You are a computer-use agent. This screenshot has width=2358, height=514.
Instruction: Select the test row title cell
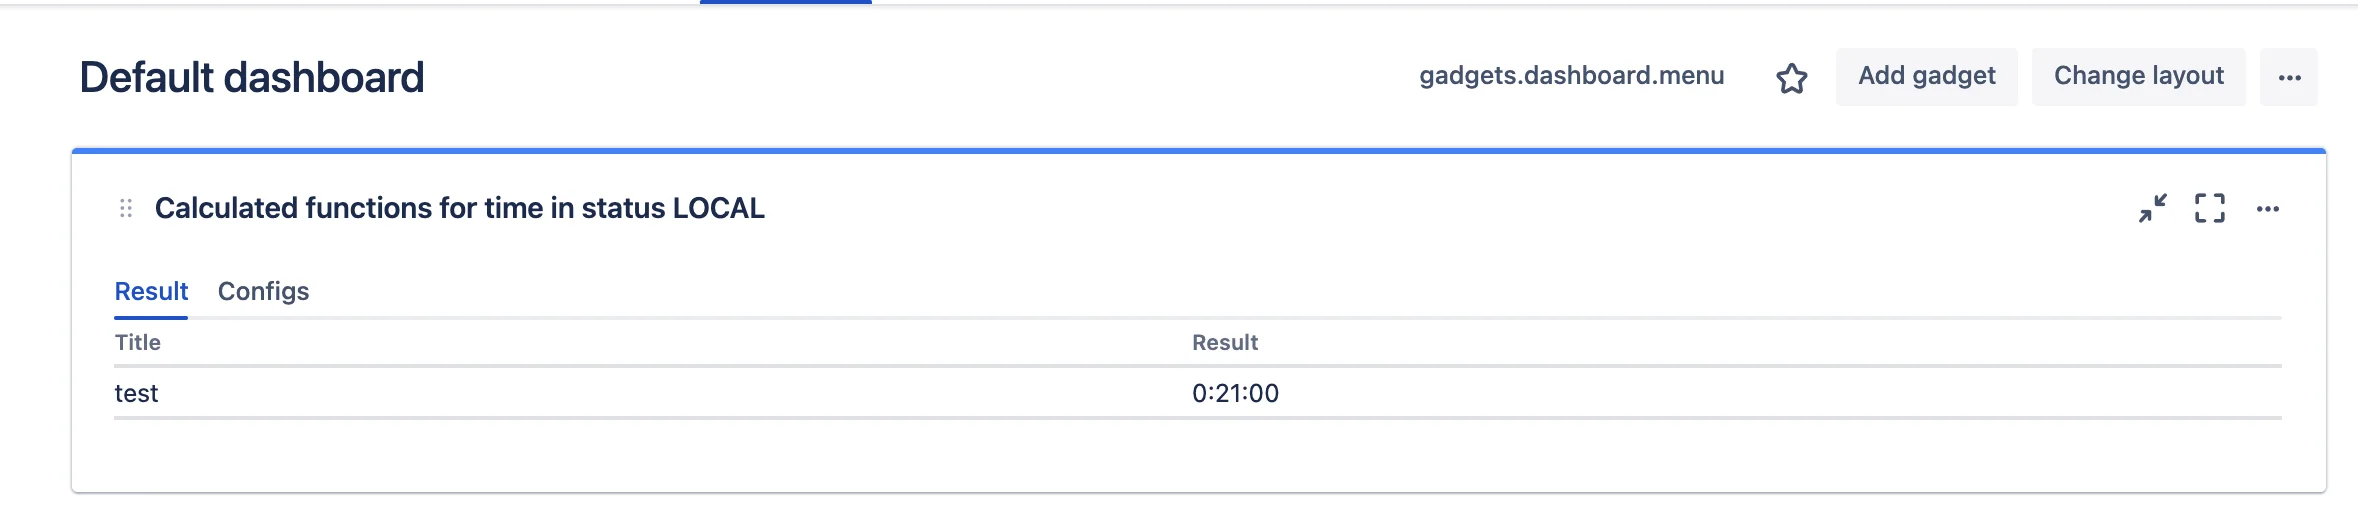(x=137, y=393)
